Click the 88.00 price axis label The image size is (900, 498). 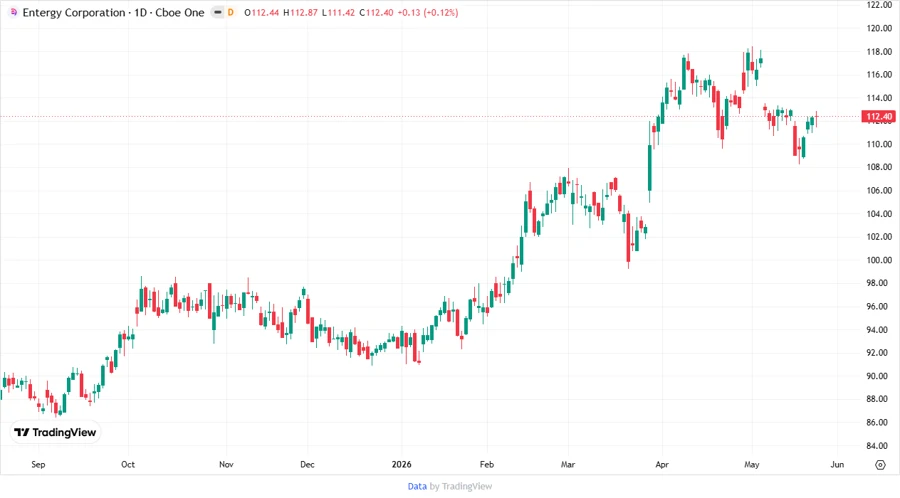tap(881, 399)
